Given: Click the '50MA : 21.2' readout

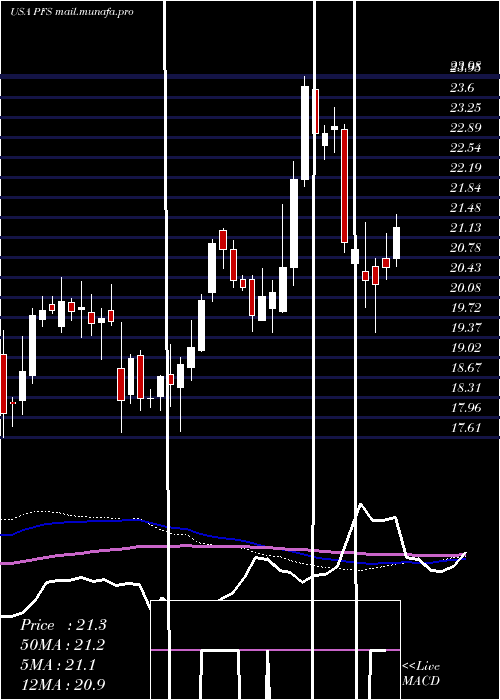Looking at the screenshot, I should point(63,645).
